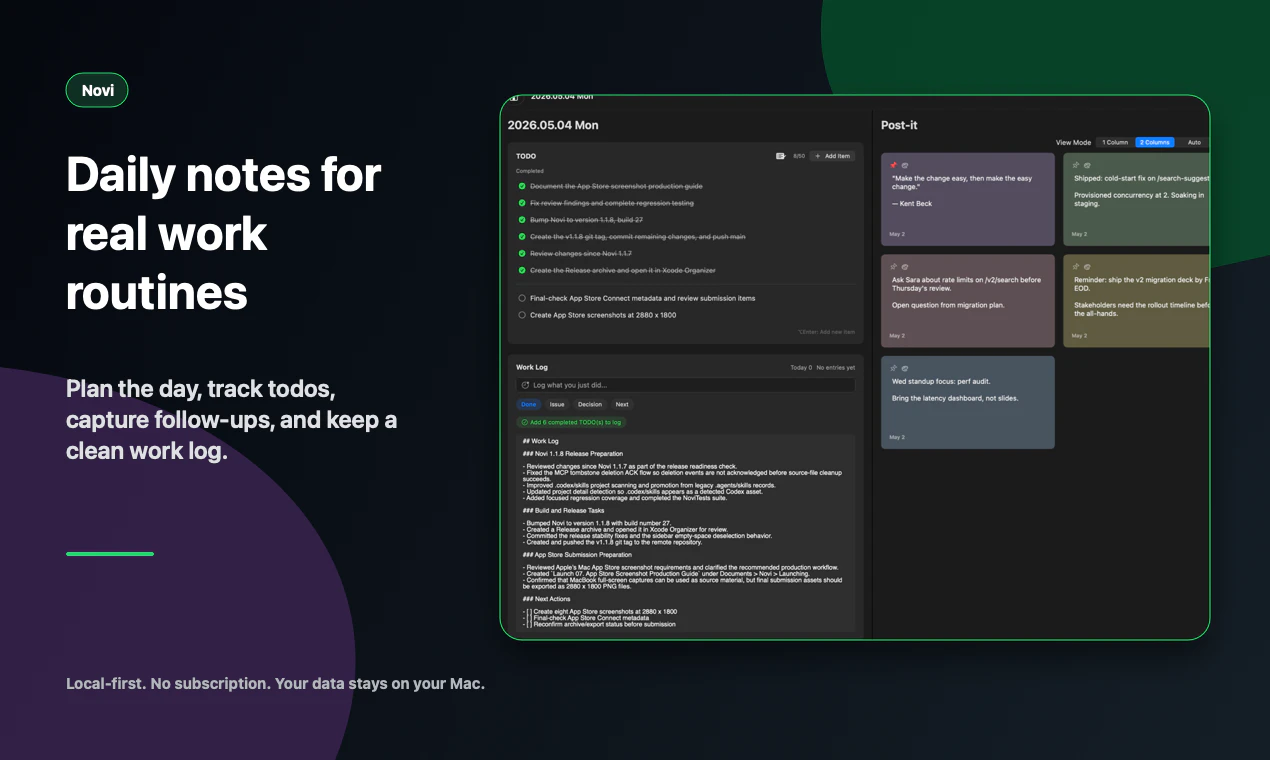Viewport: 1270px width, 760px height.
Task: Click the Add Item button in TODO
Action: click(x=832, y=156)
